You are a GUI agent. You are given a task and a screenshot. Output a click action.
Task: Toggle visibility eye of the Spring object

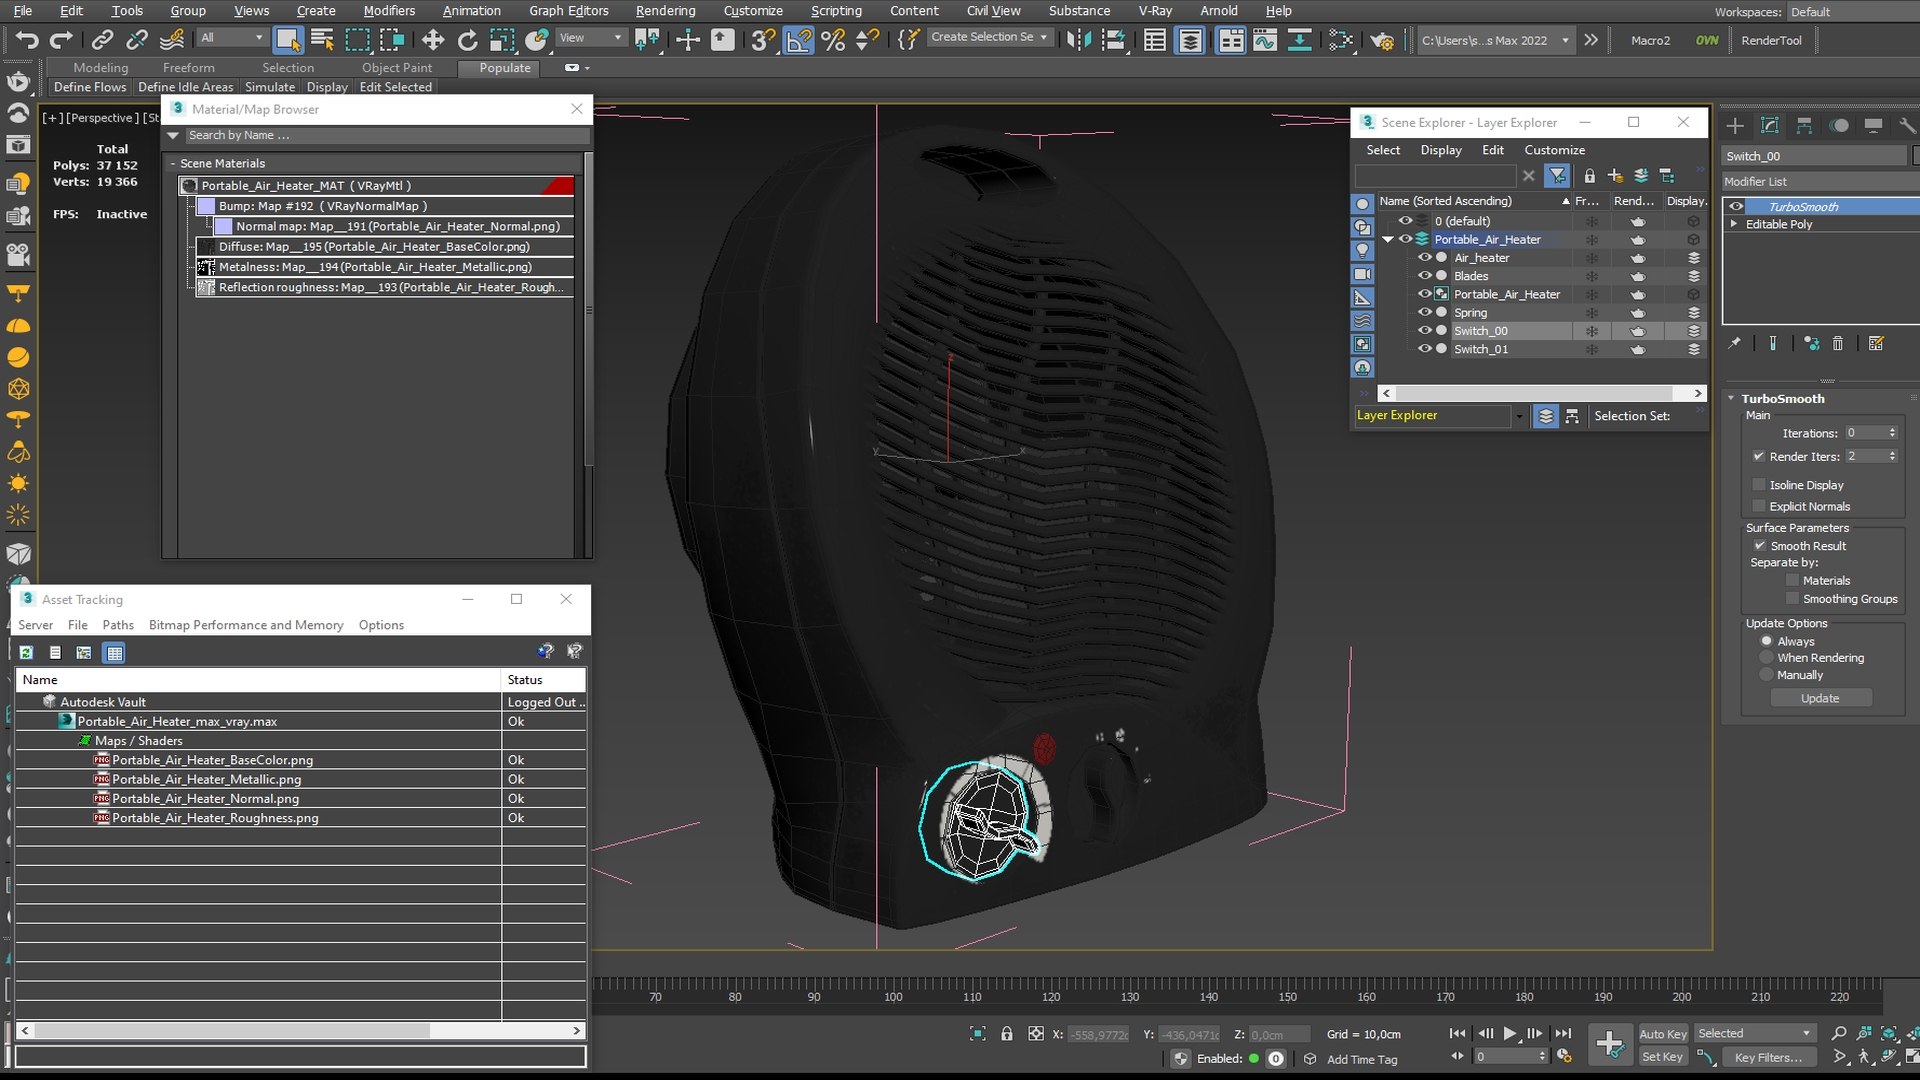click(1425, 313)
